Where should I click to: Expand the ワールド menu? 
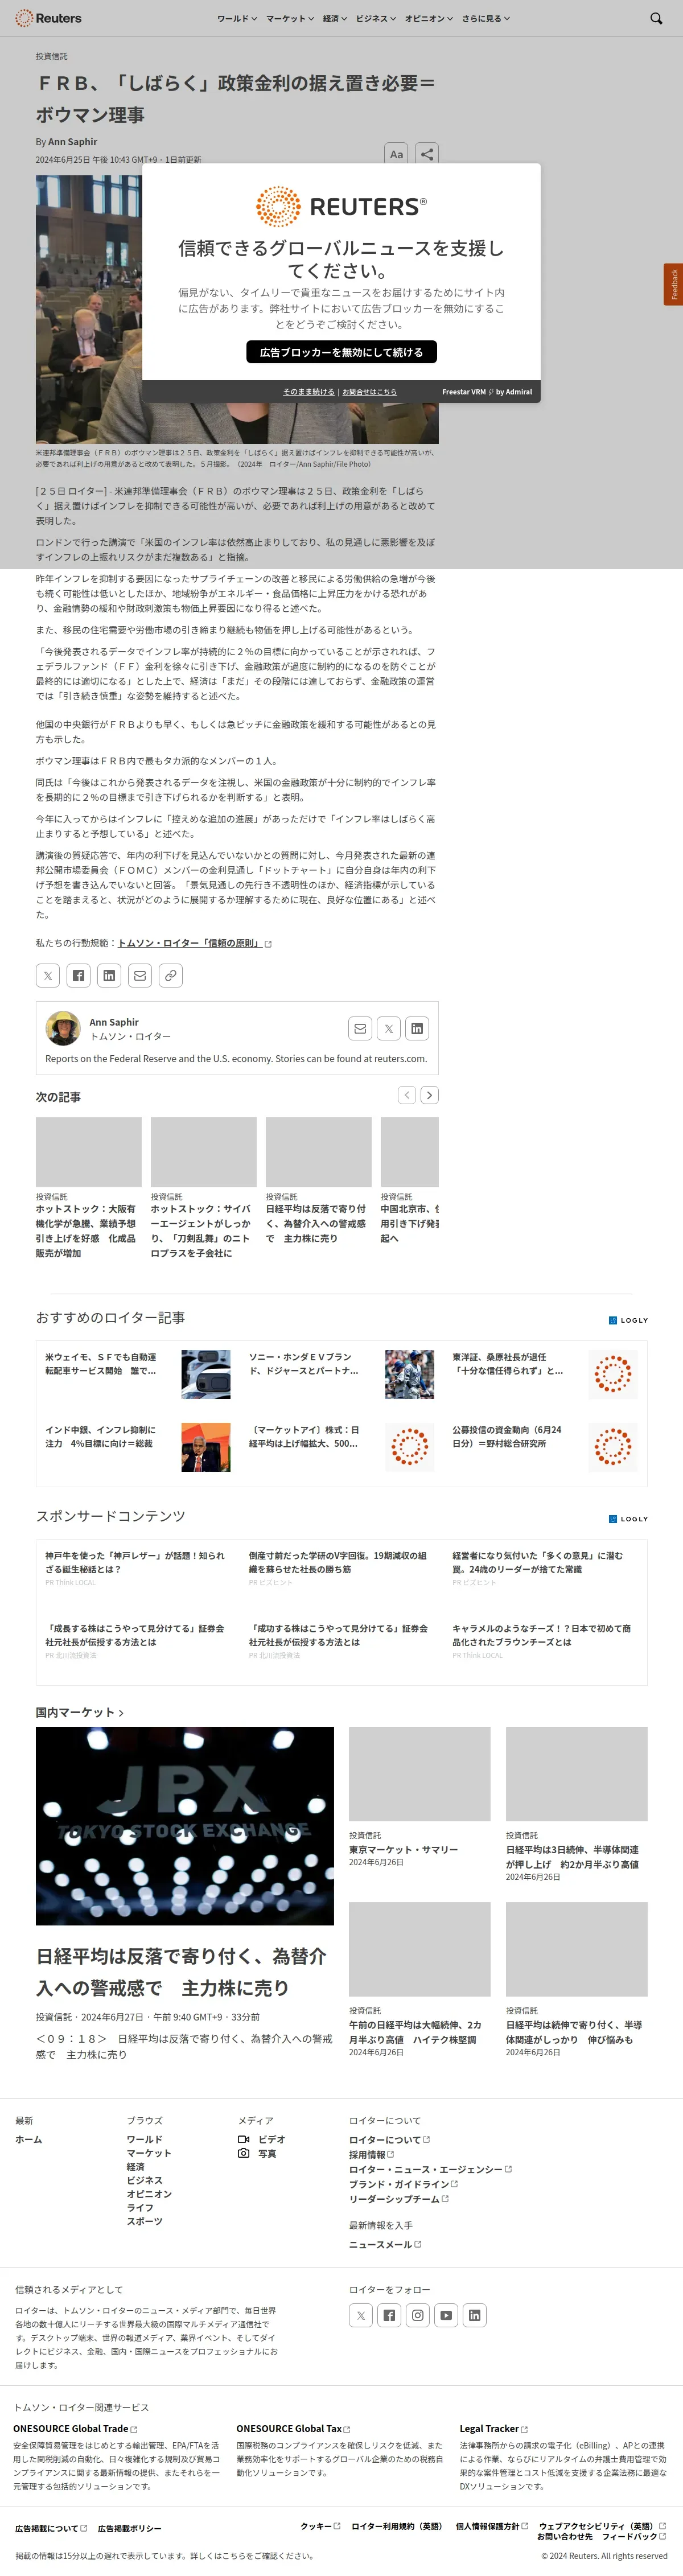(x=237, y=18)
